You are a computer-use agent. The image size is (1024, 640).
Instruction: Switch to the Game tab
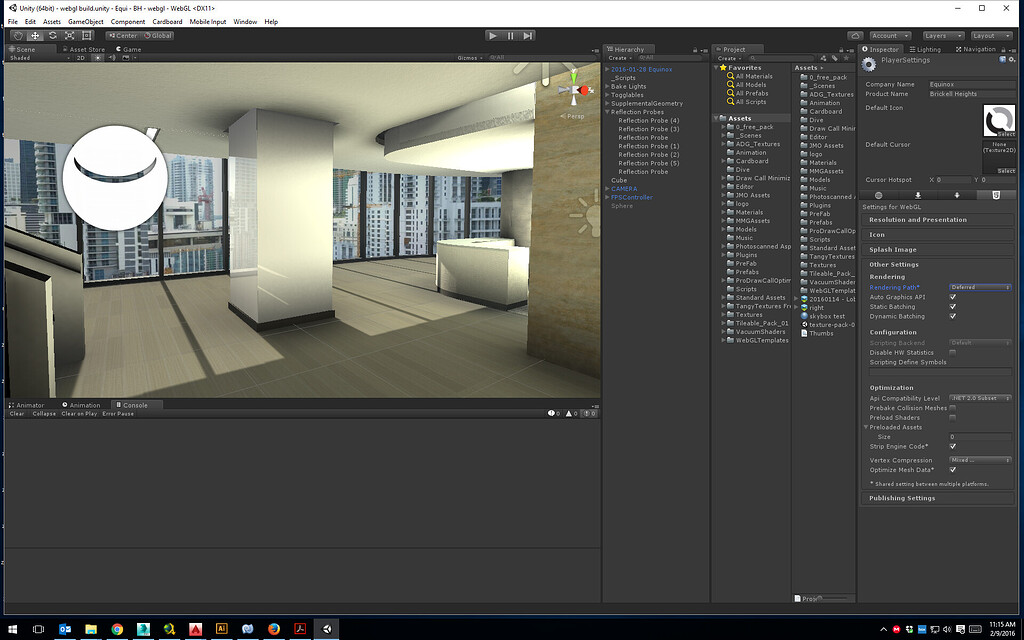click(129, 48)
